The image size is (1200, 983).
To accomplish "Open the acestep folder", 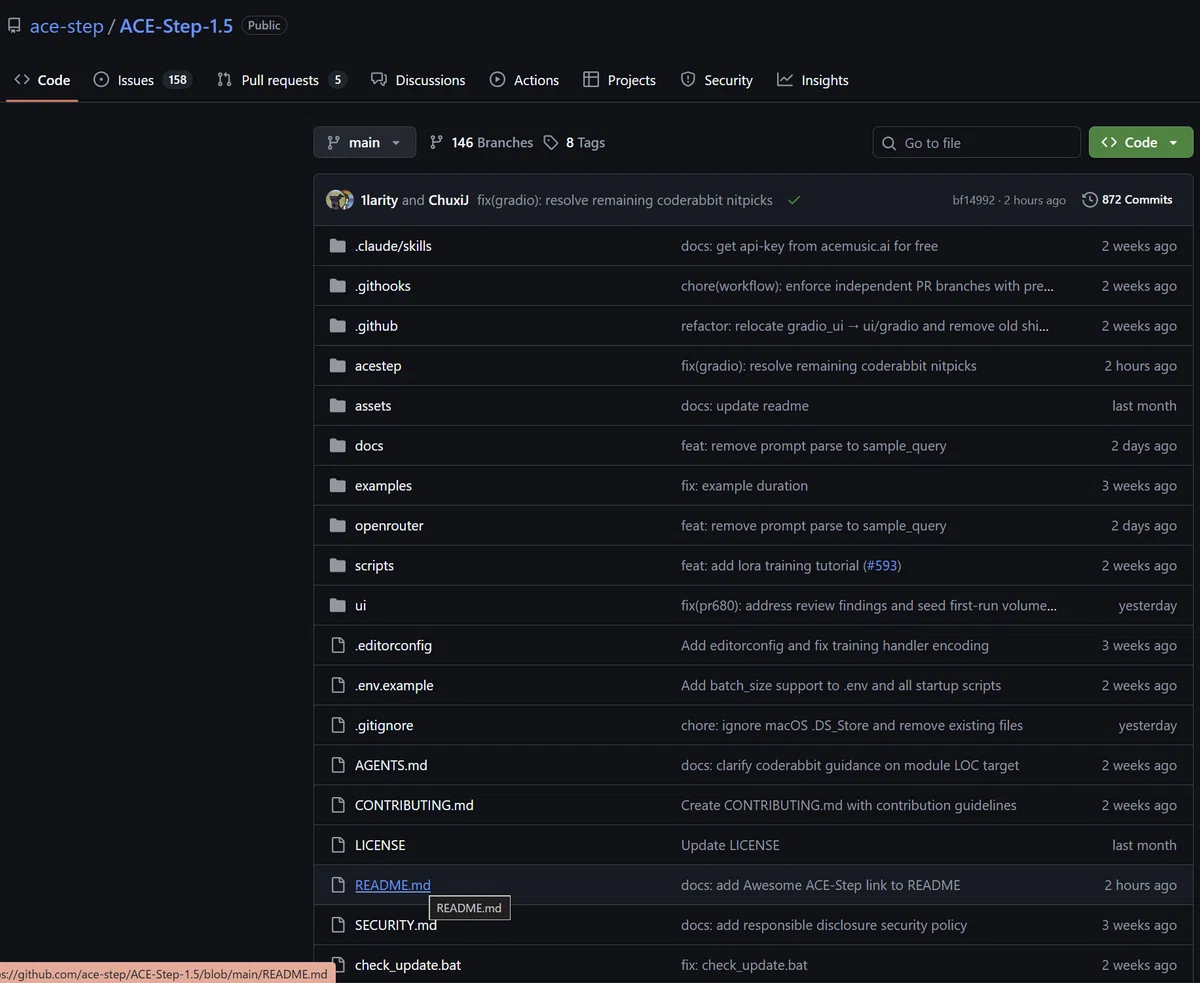I will pos(378,366).
